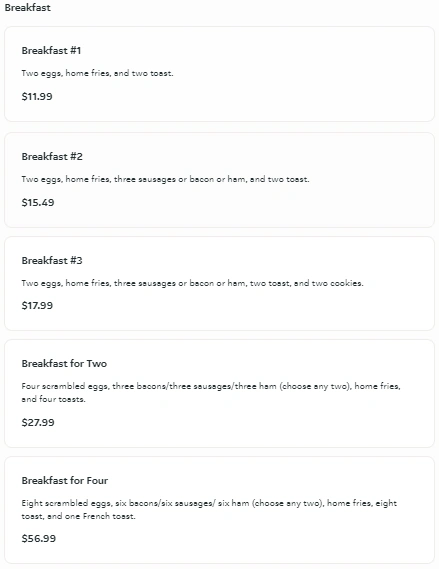
Task: Click the $15.49 price on Breakfast #2
Action: 38,202
